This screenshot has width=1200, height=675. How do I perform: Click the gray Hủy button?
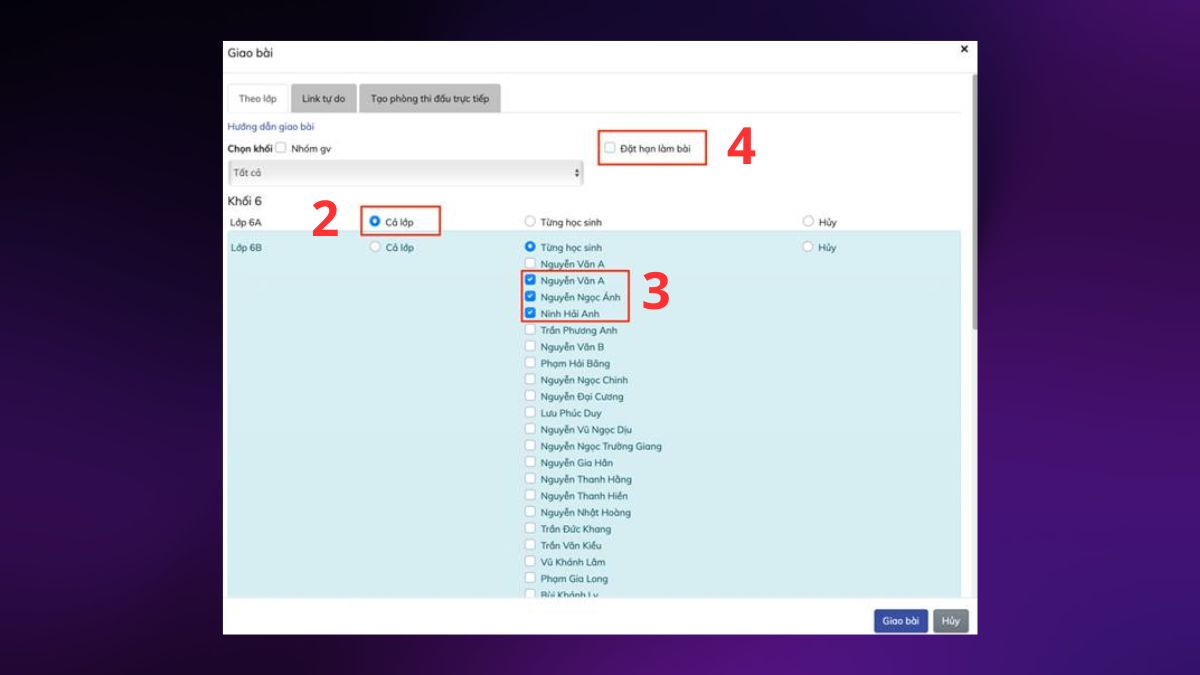(950, 621)
